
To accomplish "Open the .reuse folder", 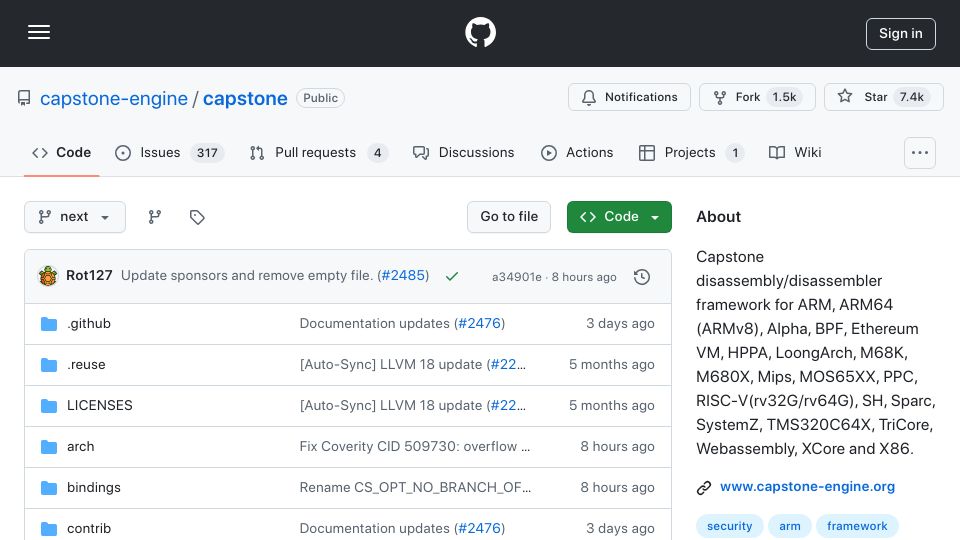I will [86, 364].
